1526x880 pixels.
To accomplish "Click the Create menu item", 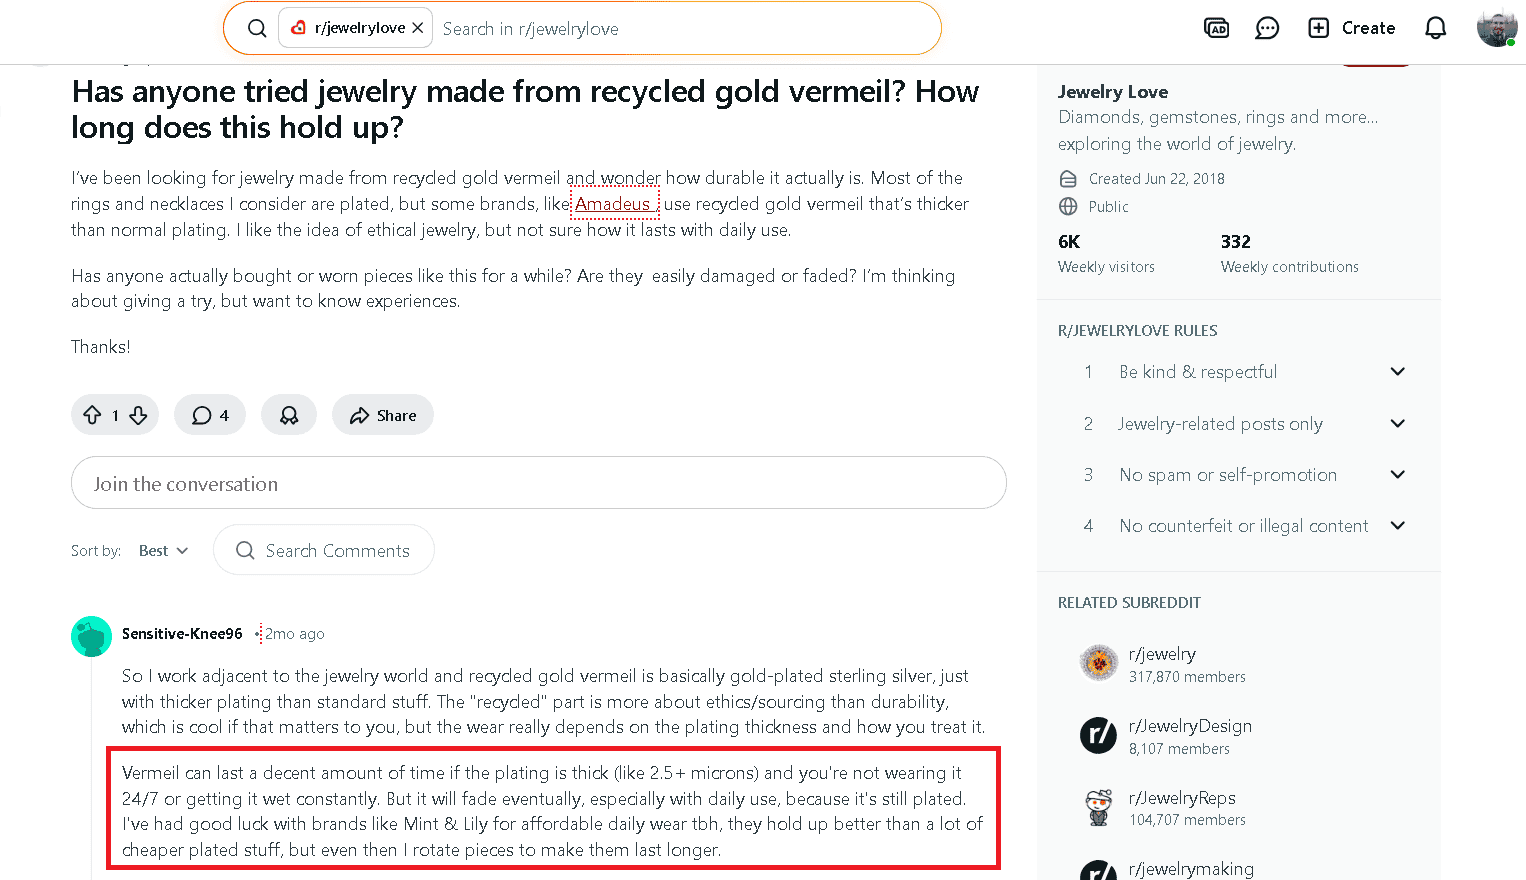I will tap(1351, 27).
